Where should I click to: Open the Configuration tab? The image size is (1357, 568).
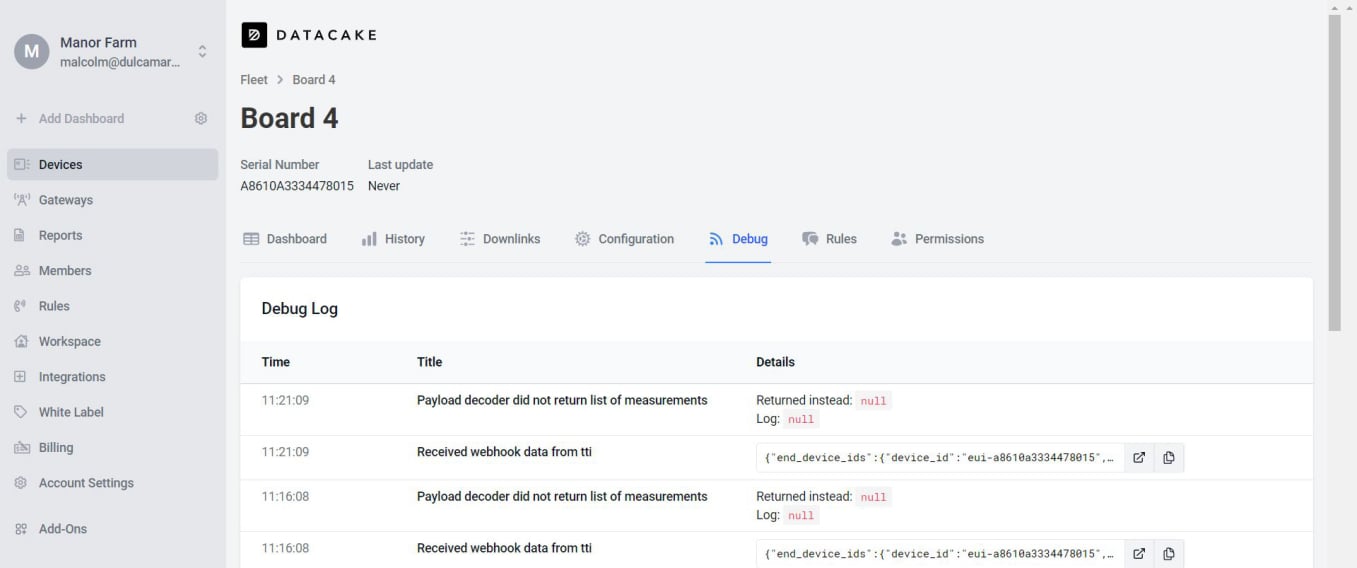(x=624, y=239)
